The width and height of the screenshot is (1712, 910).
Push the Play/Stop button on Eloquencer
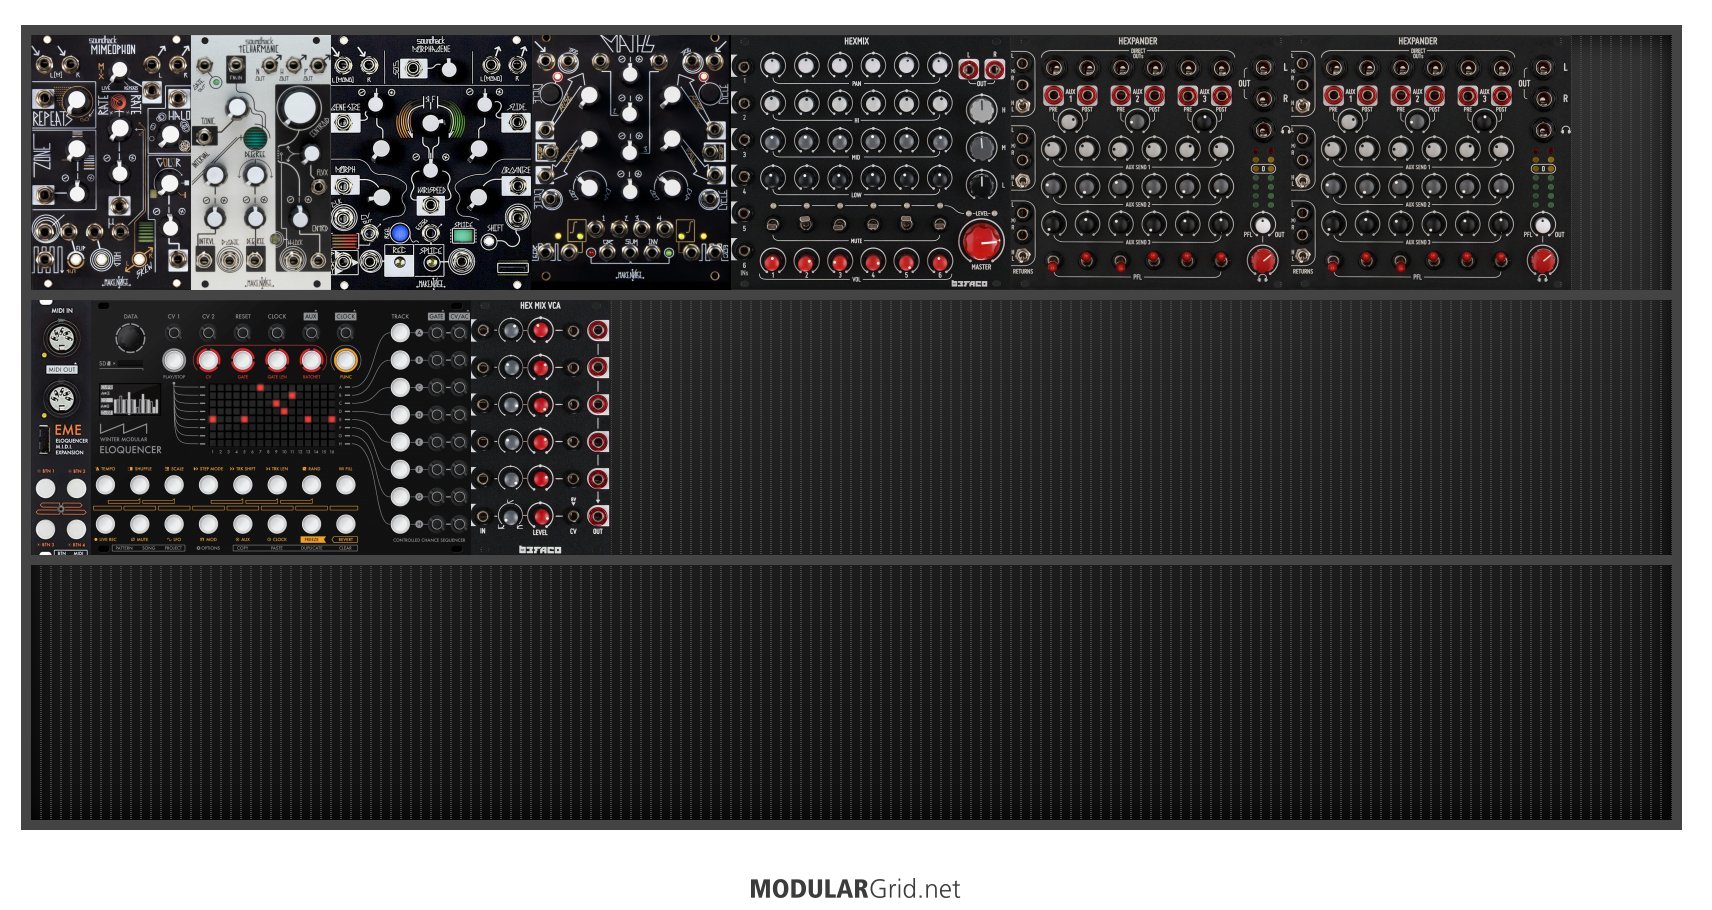[x=174, y=360]
